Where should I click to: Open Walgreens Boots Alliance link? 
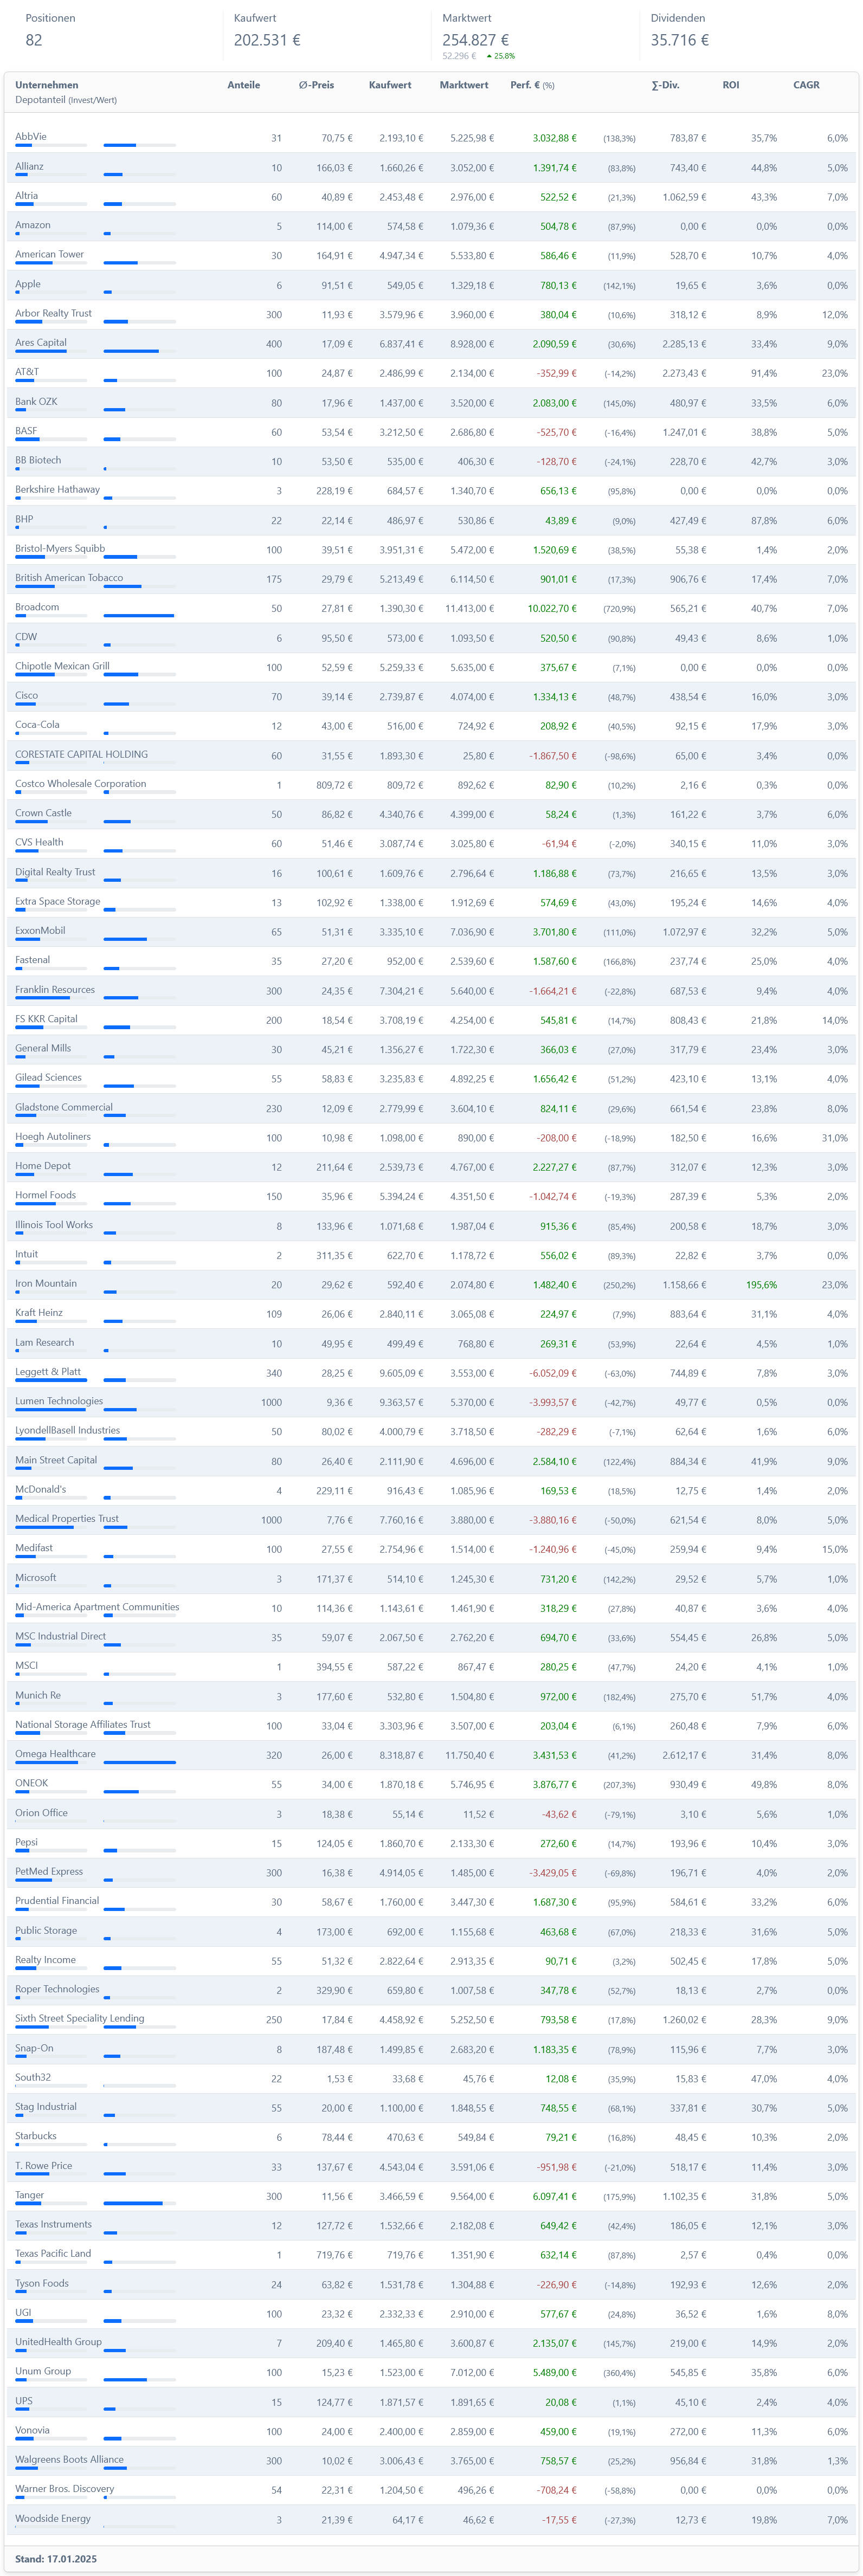[69, 2459]
